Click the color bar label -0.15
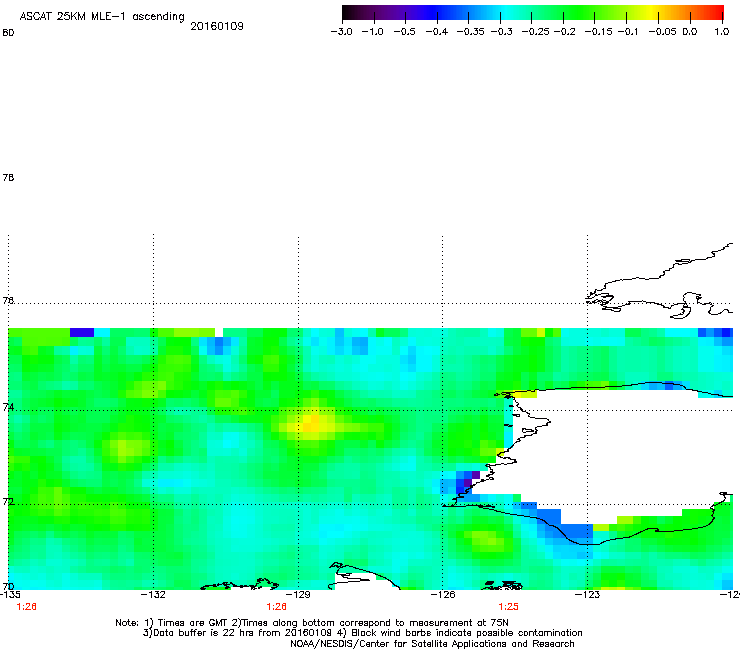The width and height of the screenshot is (740, 650). pyautogui.click(x=598, y=32)
